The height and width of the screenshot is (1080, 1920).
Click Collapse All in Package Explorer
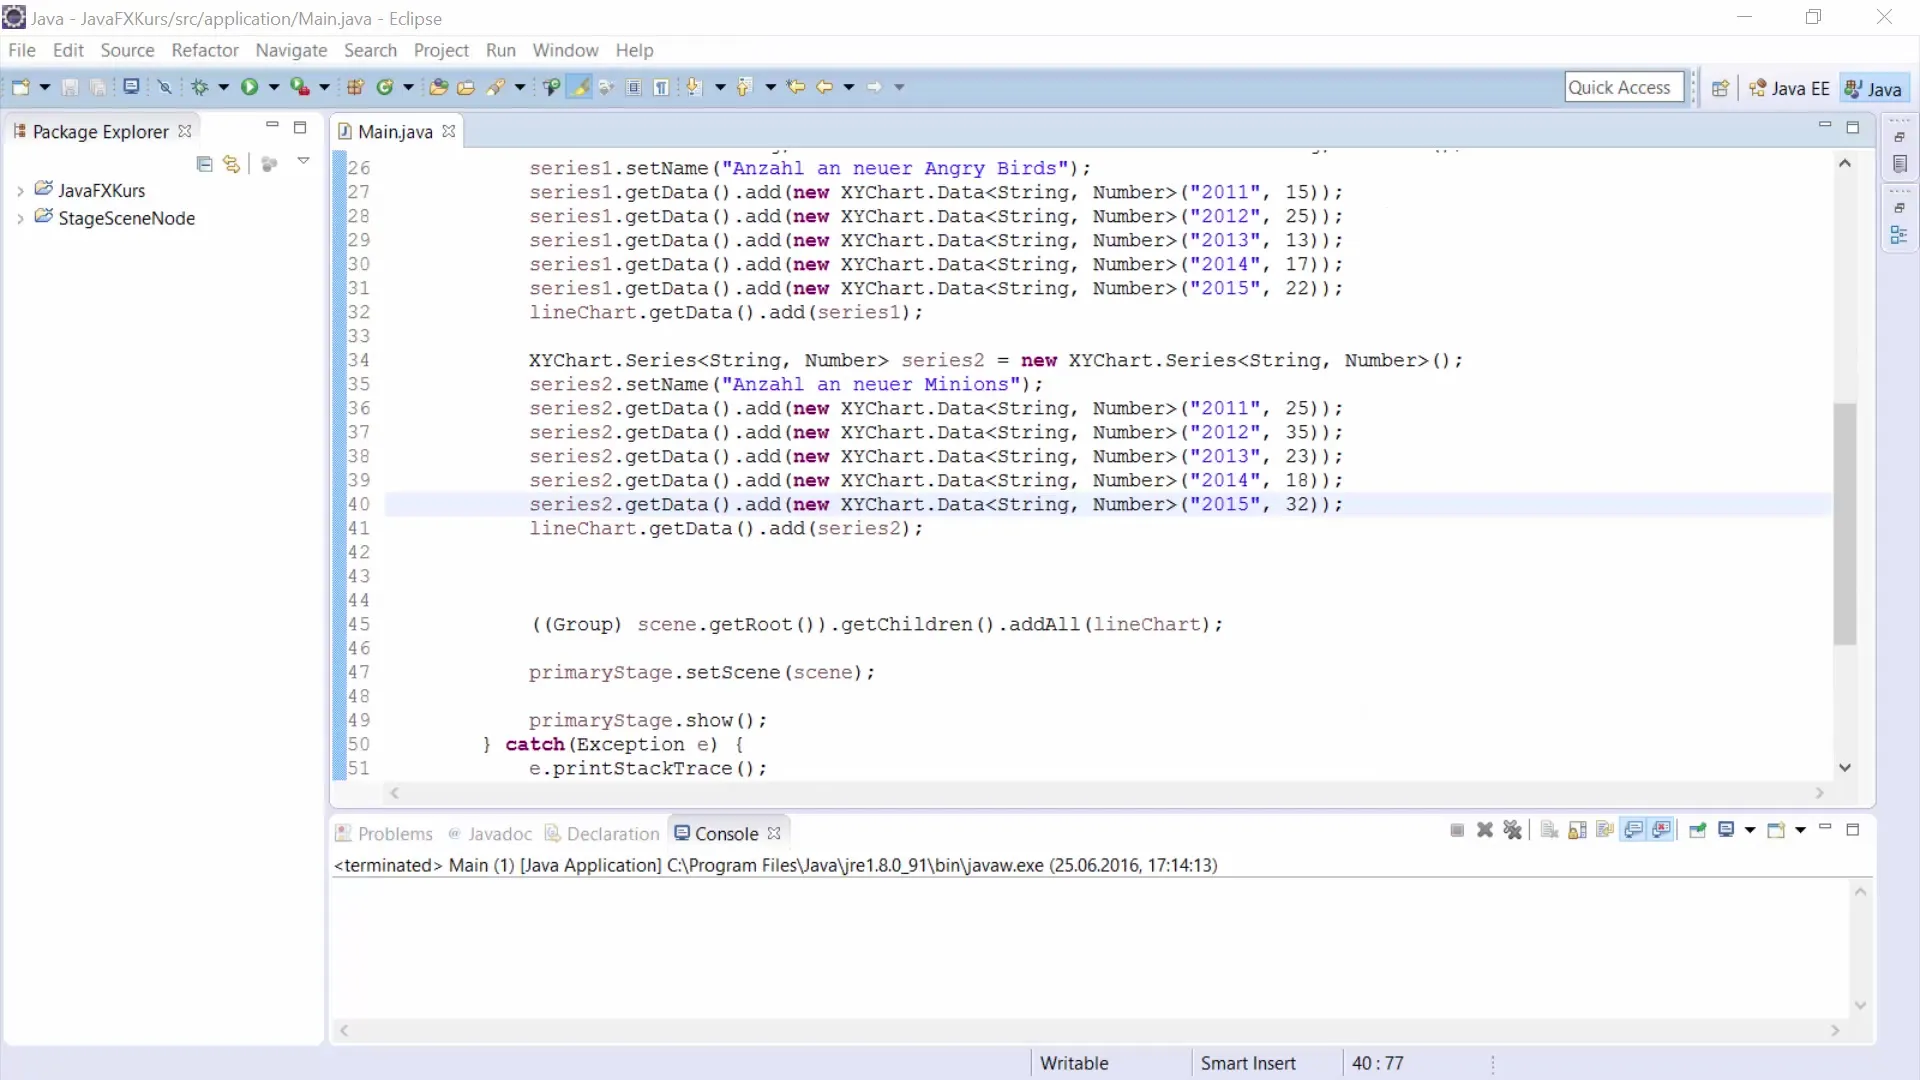pyautogui.click(x=204, y=164)
